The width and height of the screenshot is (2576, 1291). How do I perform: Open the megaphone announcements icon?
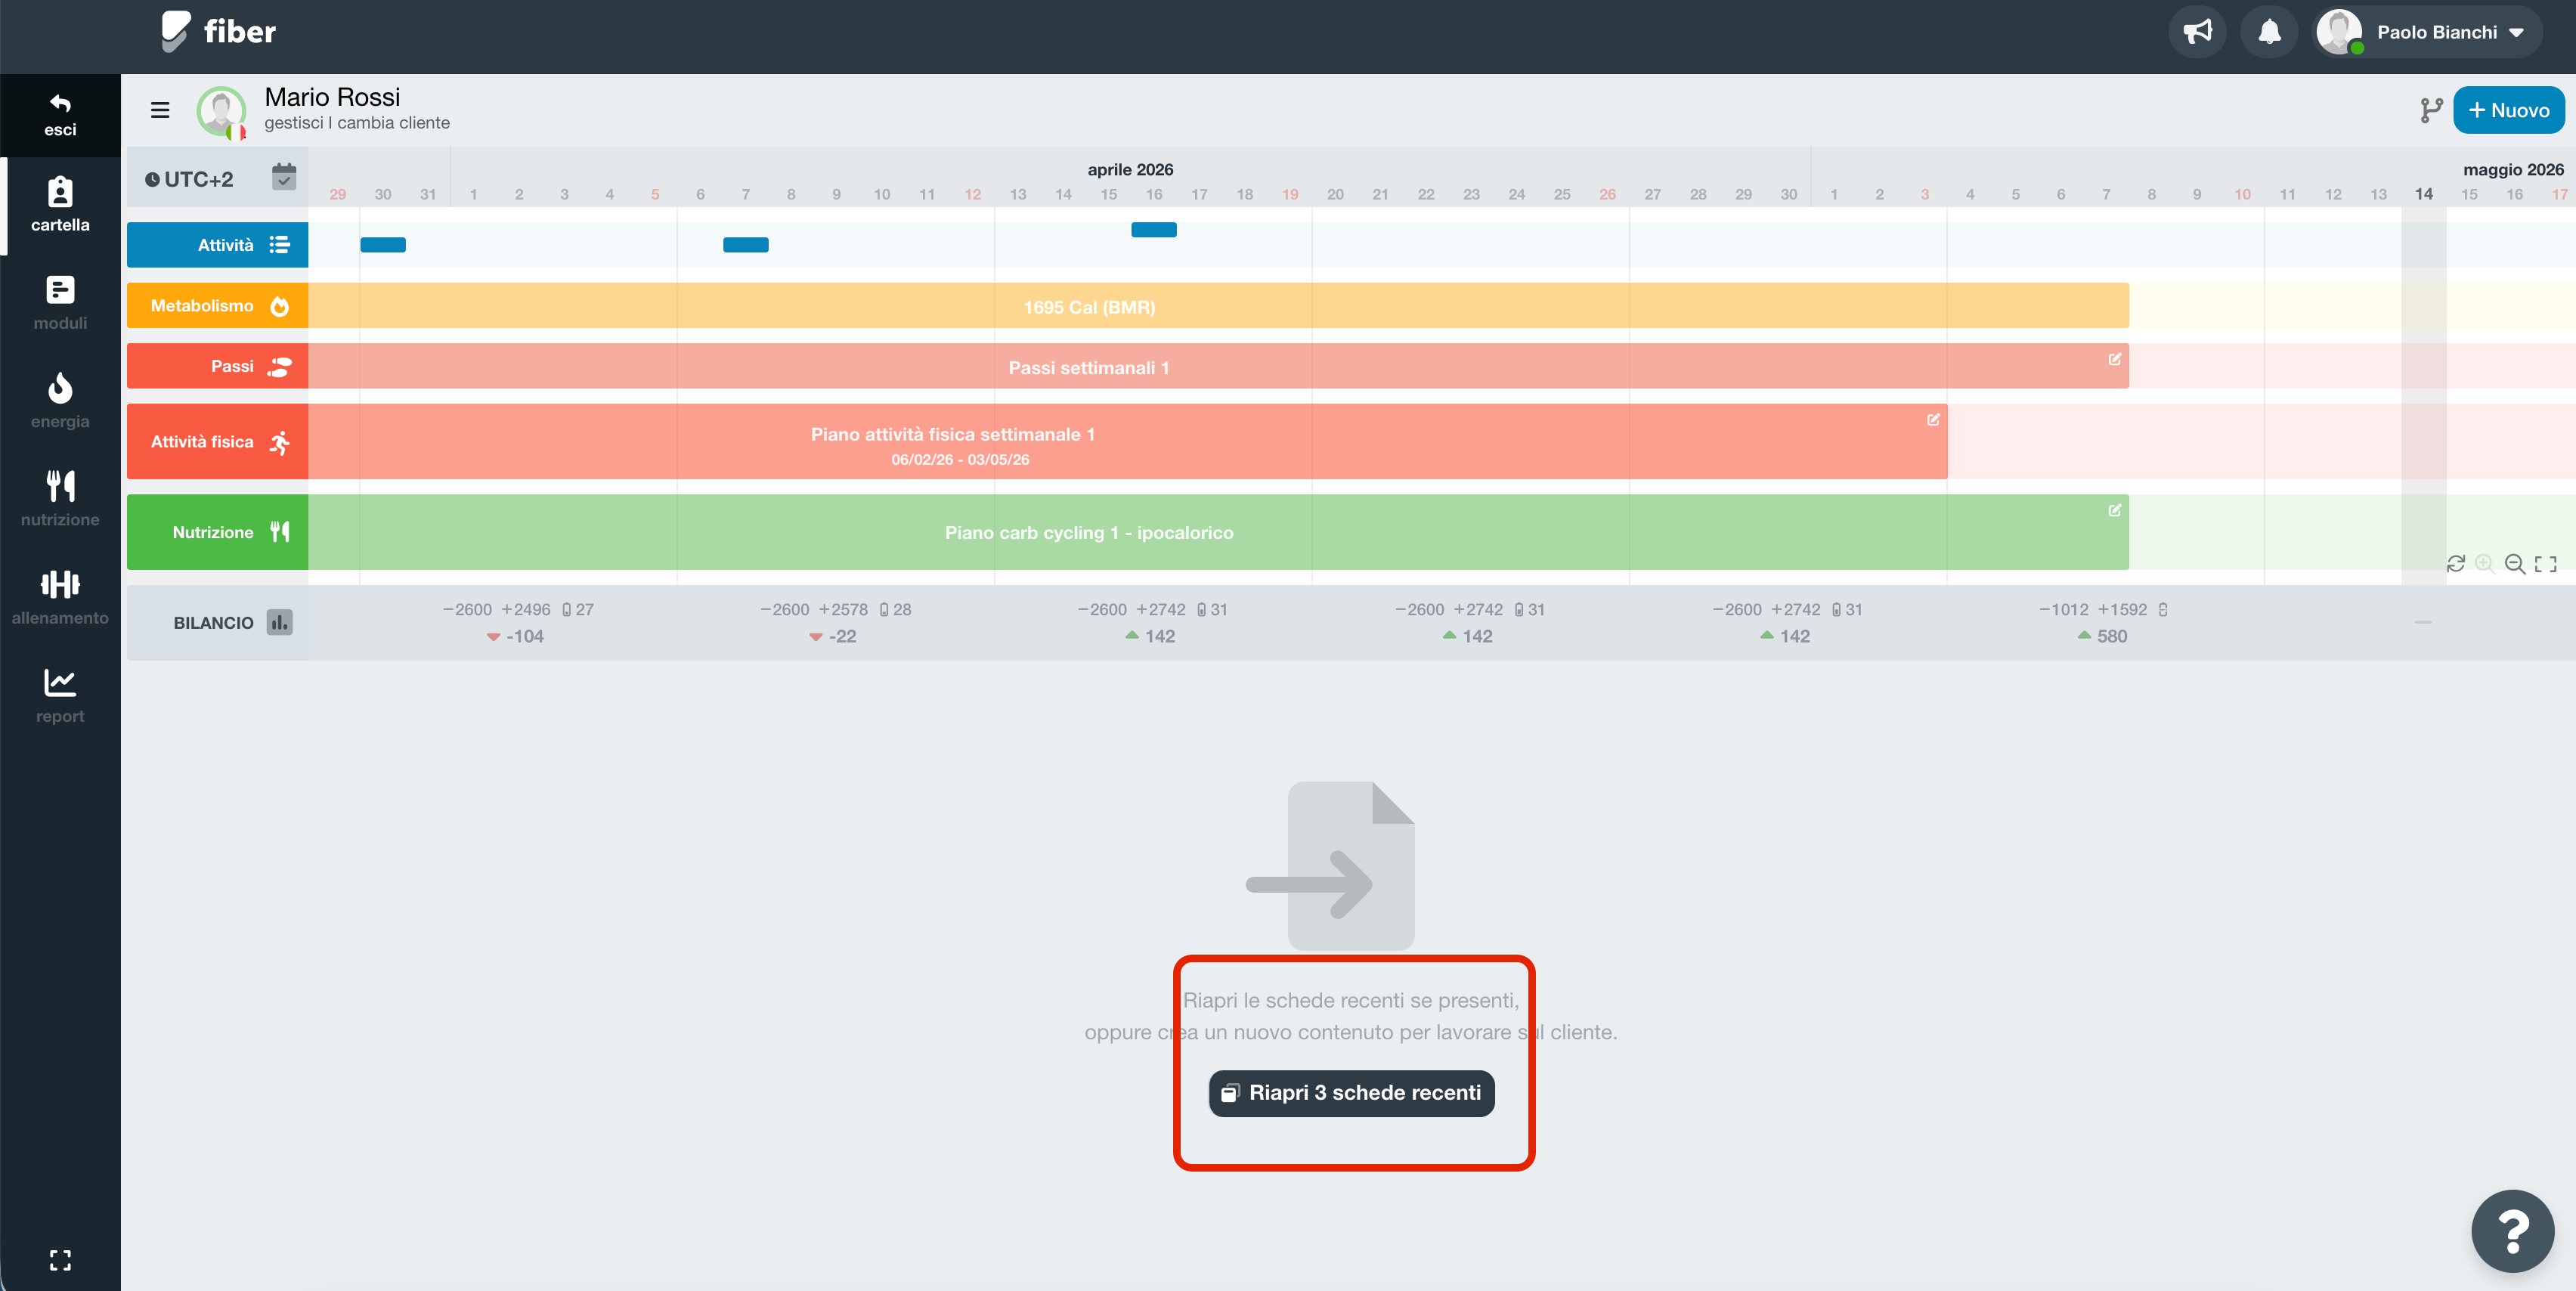[x=2197, y=32]
